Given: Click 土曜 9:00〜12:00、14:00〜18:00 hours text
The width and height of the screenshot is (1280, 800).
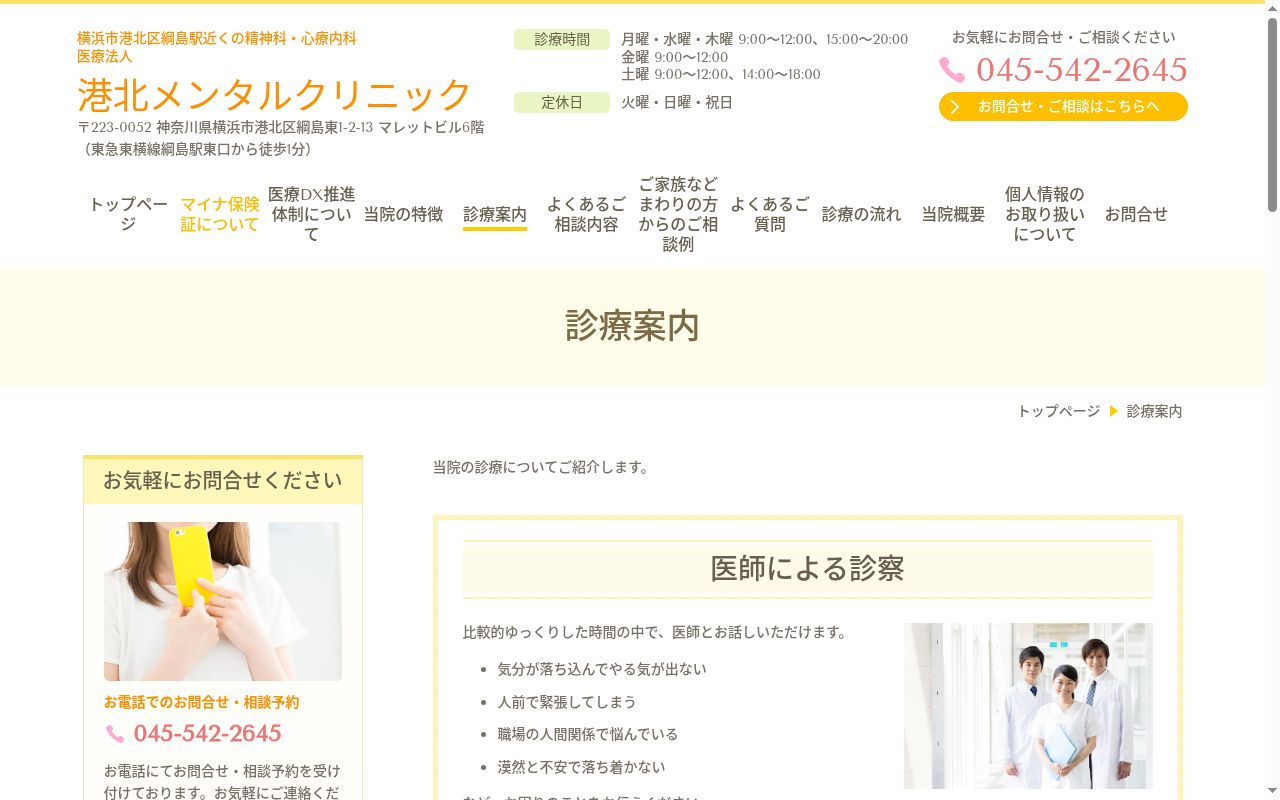Looking at the screenshot, I should [721, 74].
